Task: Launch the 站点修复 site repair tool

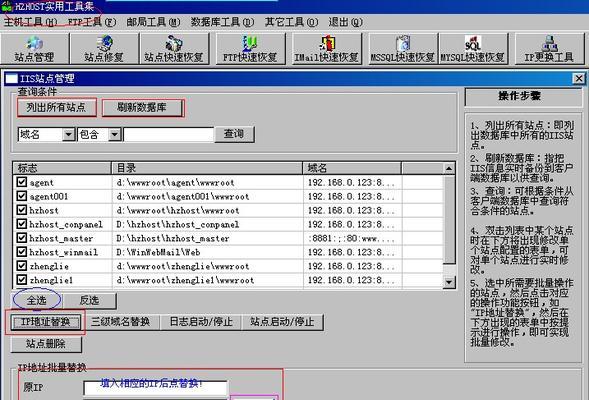Action: (x=104, y=49)
